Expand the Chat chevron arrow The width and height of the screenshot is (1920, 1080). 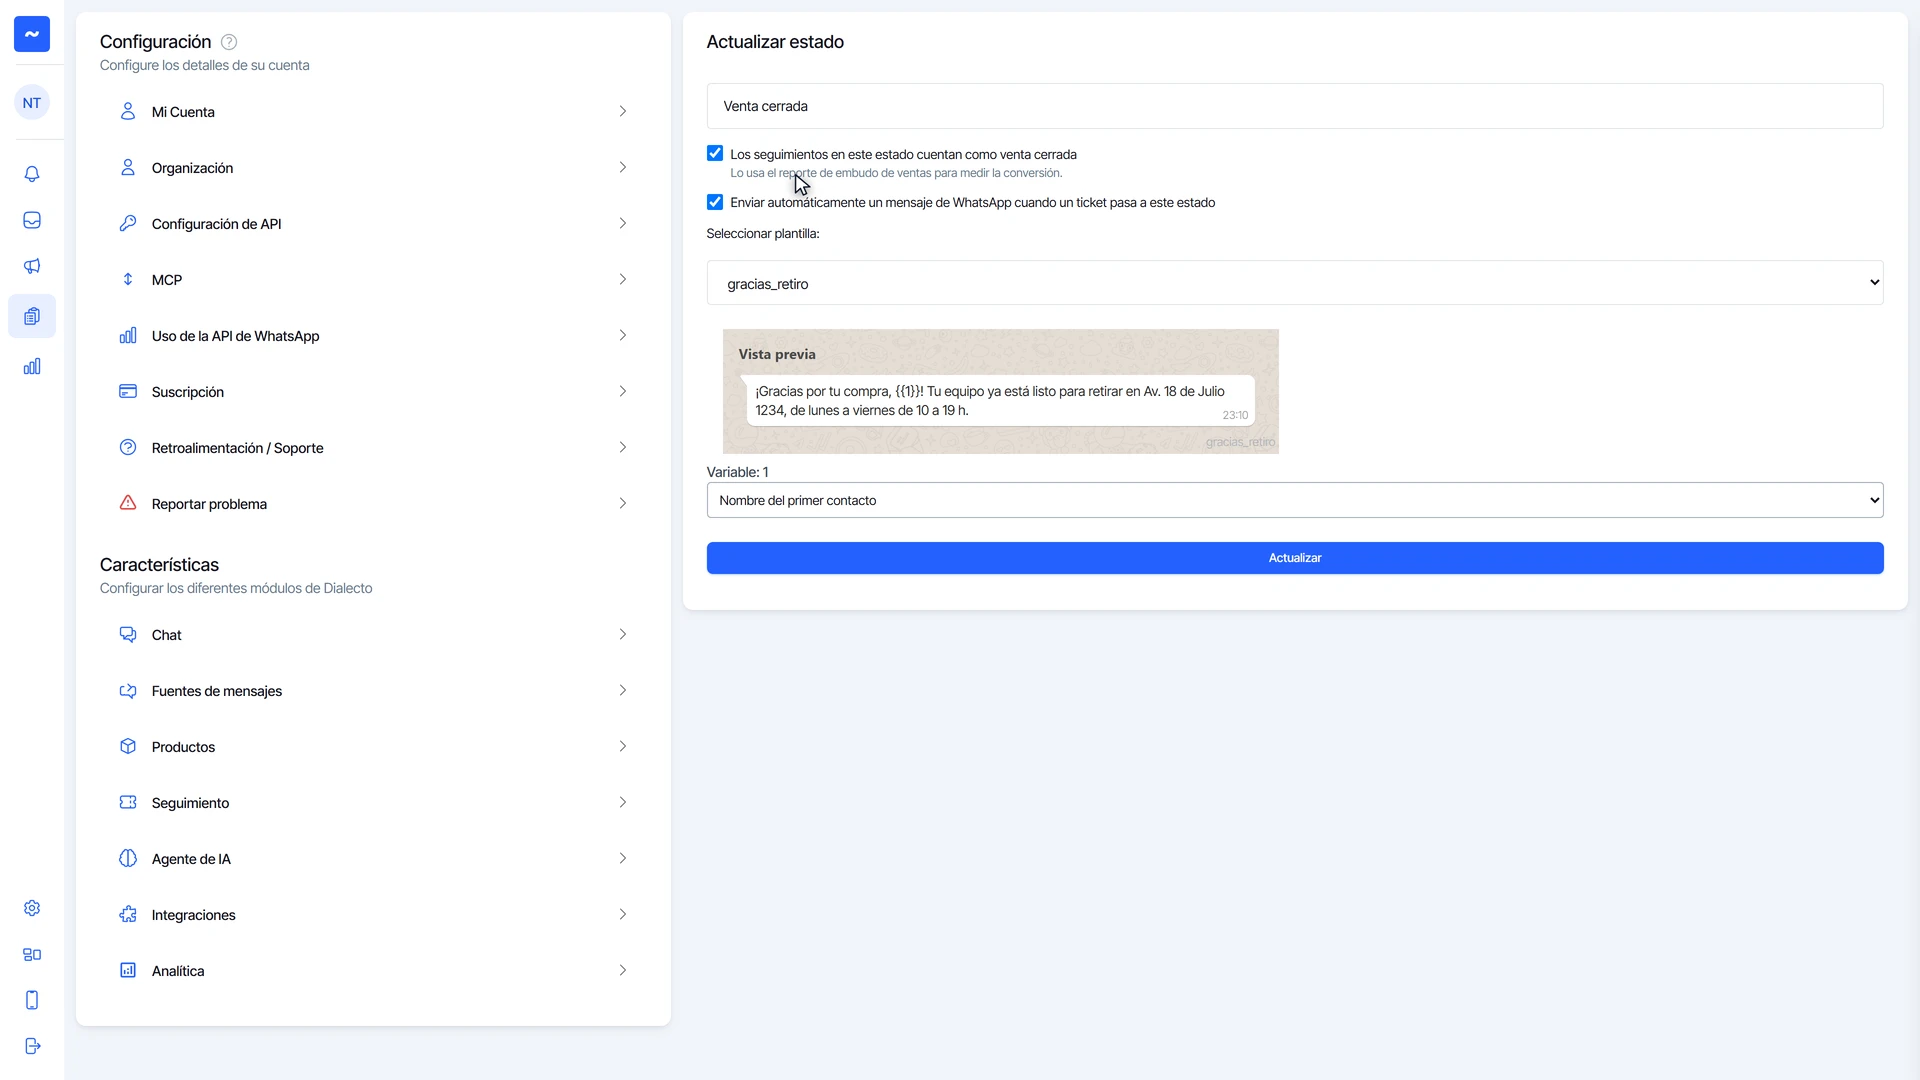coord(622,634)
